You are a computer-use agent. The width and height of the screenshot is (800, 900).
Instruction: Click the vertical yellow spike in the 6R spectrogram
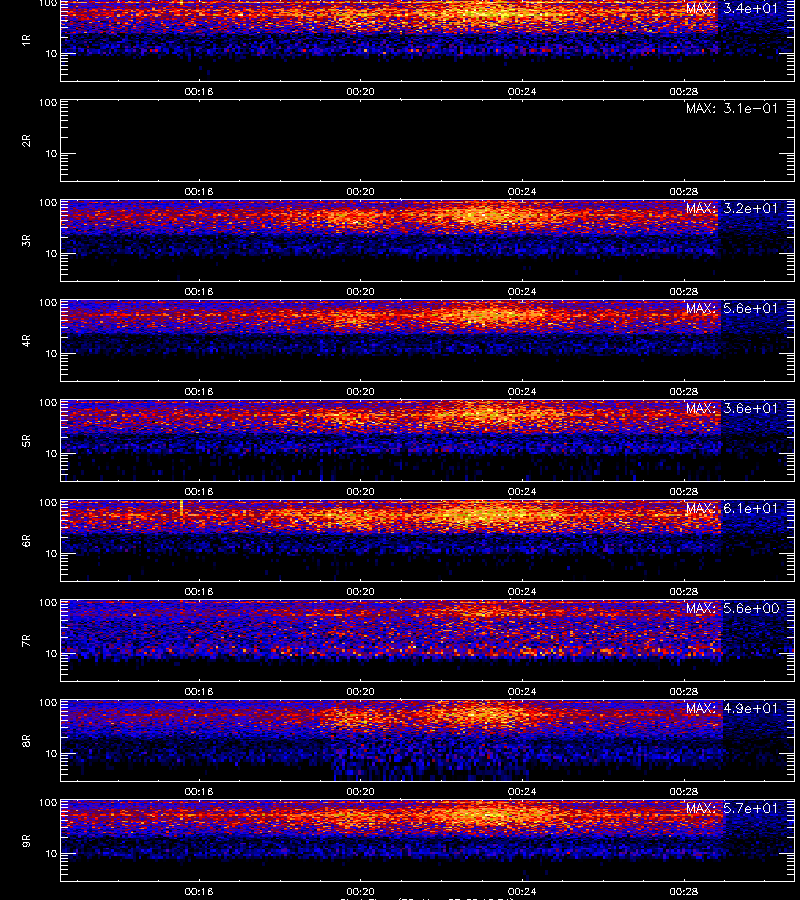[181, 509]
